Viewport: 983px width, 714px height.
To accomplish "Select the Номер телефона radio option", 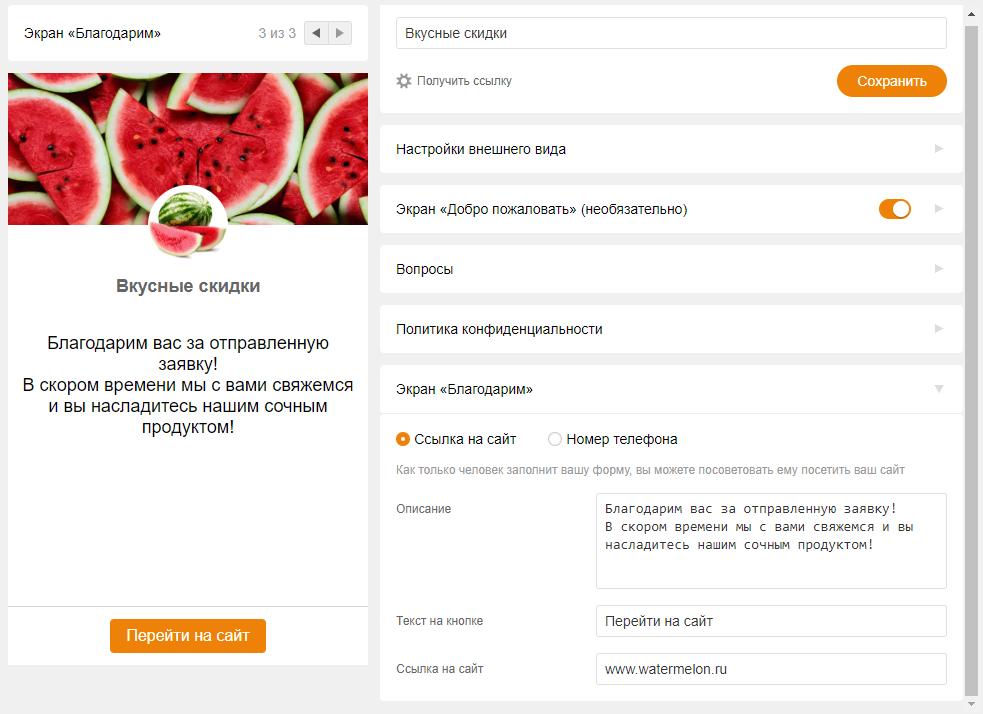I will (555, 439).
